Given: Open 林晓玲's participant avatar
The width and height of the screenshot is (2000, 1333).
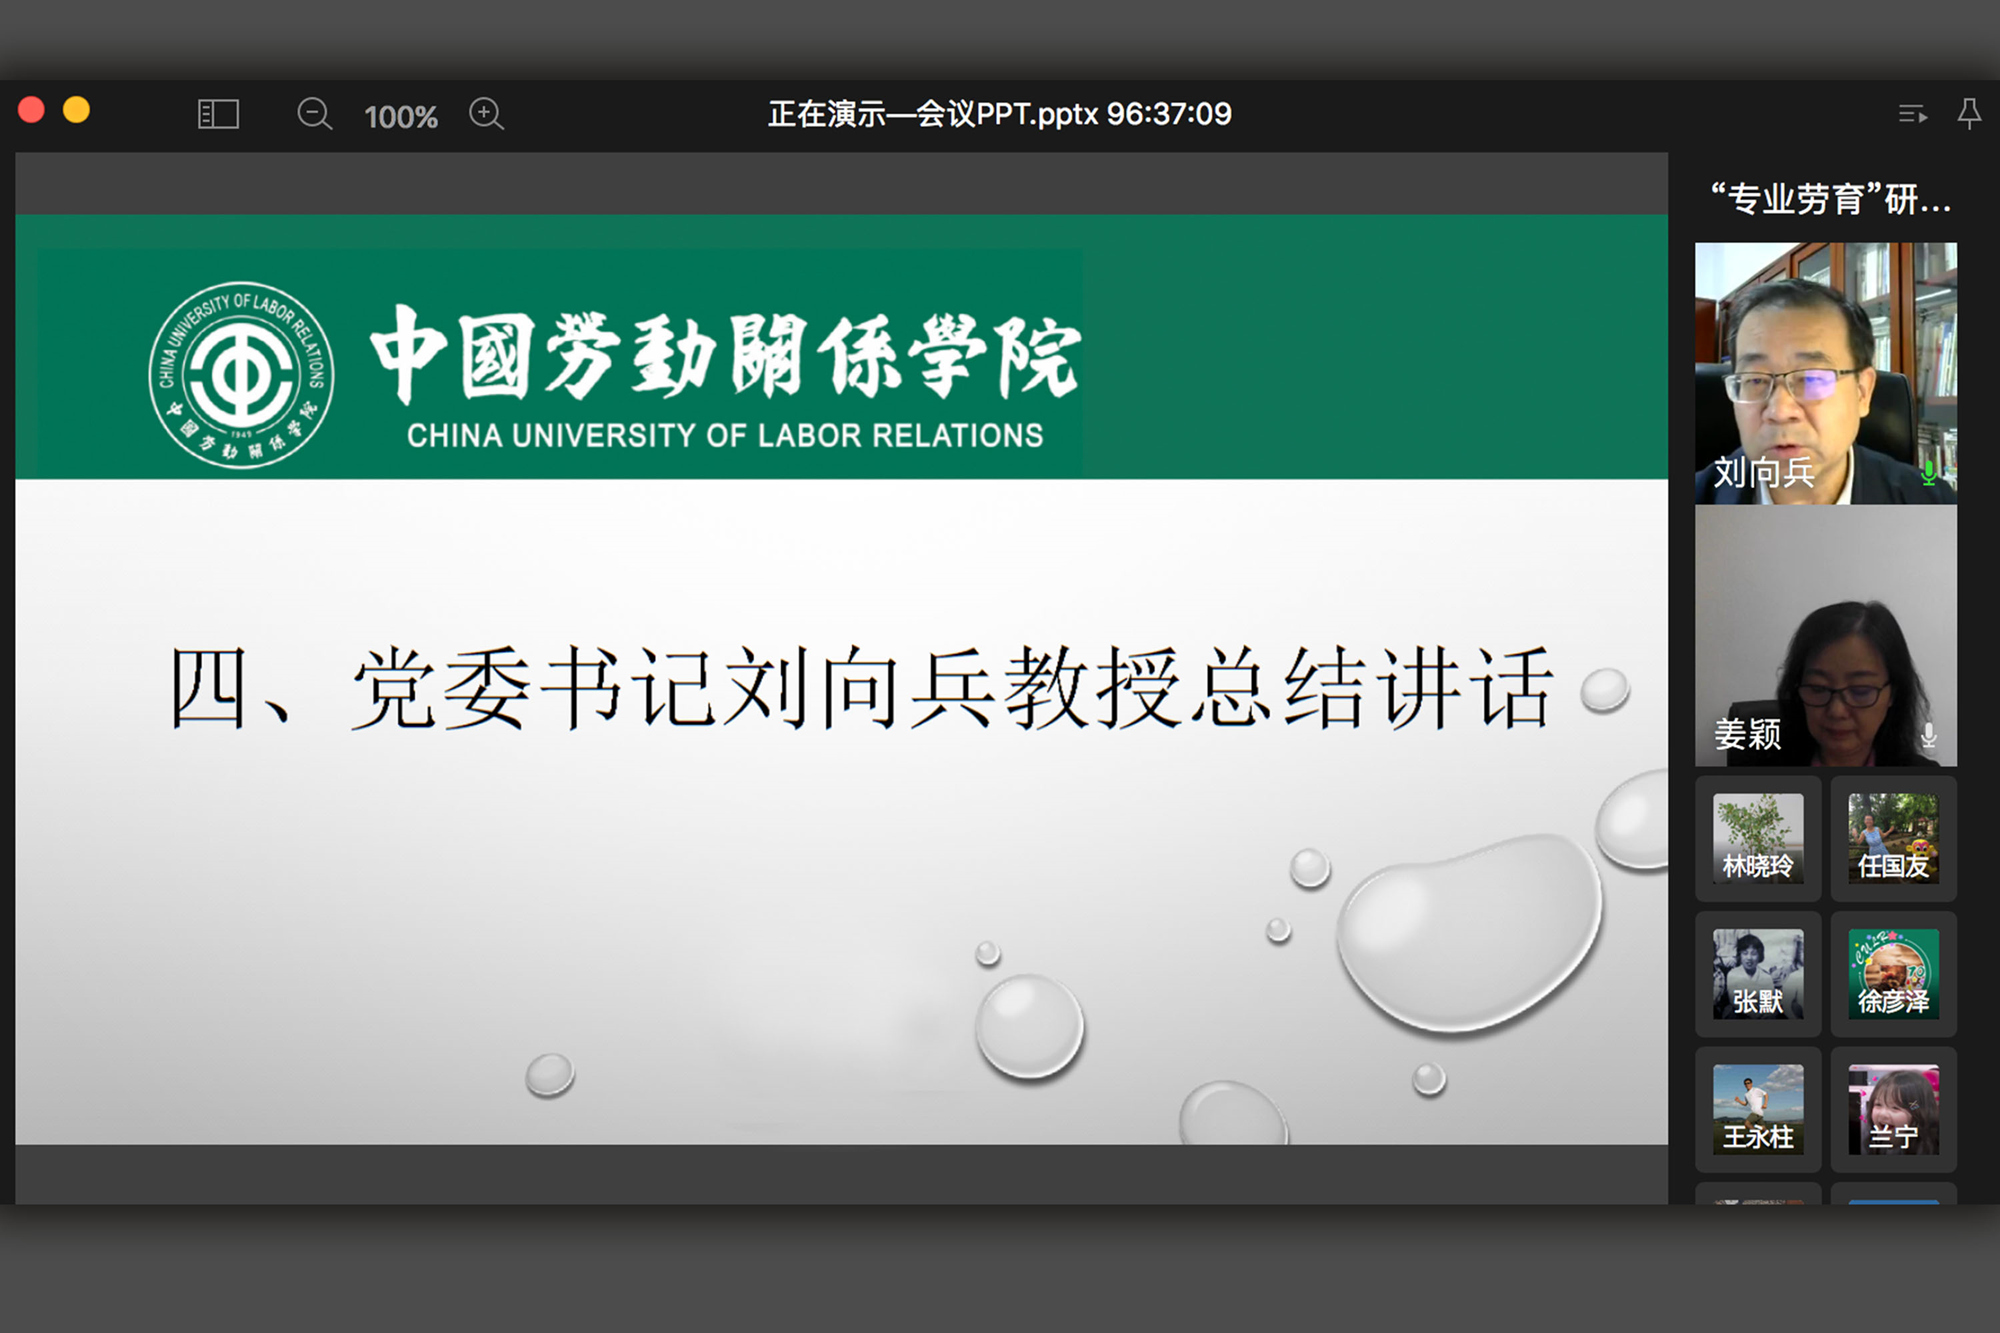Looking at the screenshot, I should click(x=1757, y=838).
